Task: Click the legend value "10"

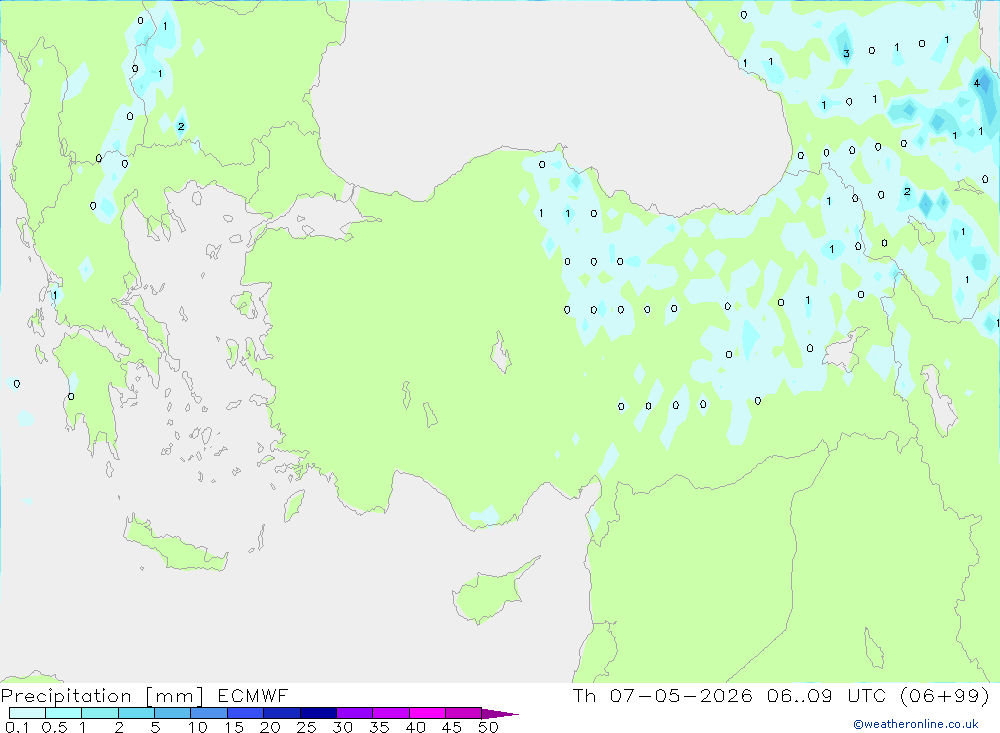Action: tap(198, 727)
